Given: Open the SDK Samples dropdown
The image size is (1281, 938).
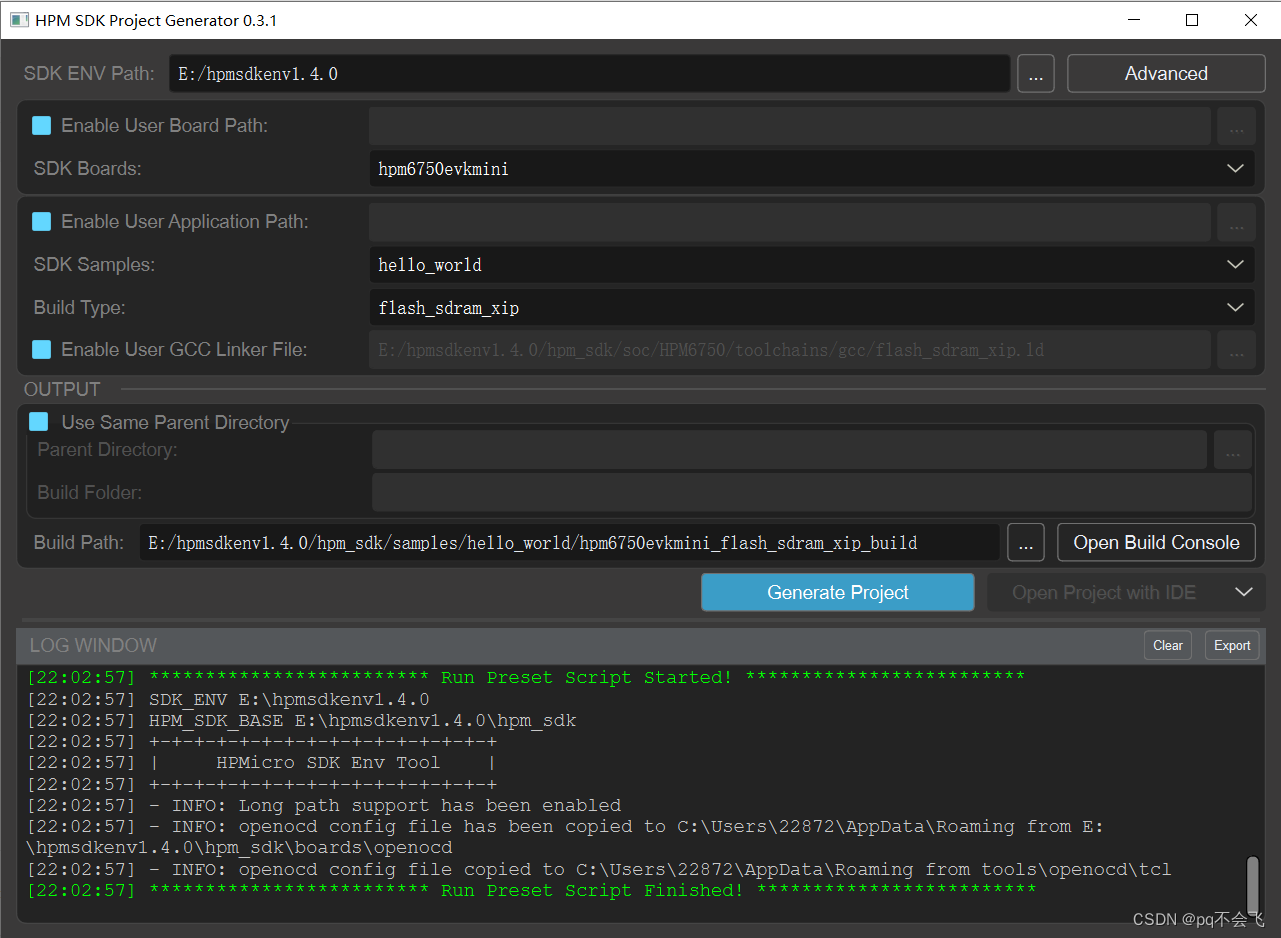Looking at the screenshot, I should 811,265.
